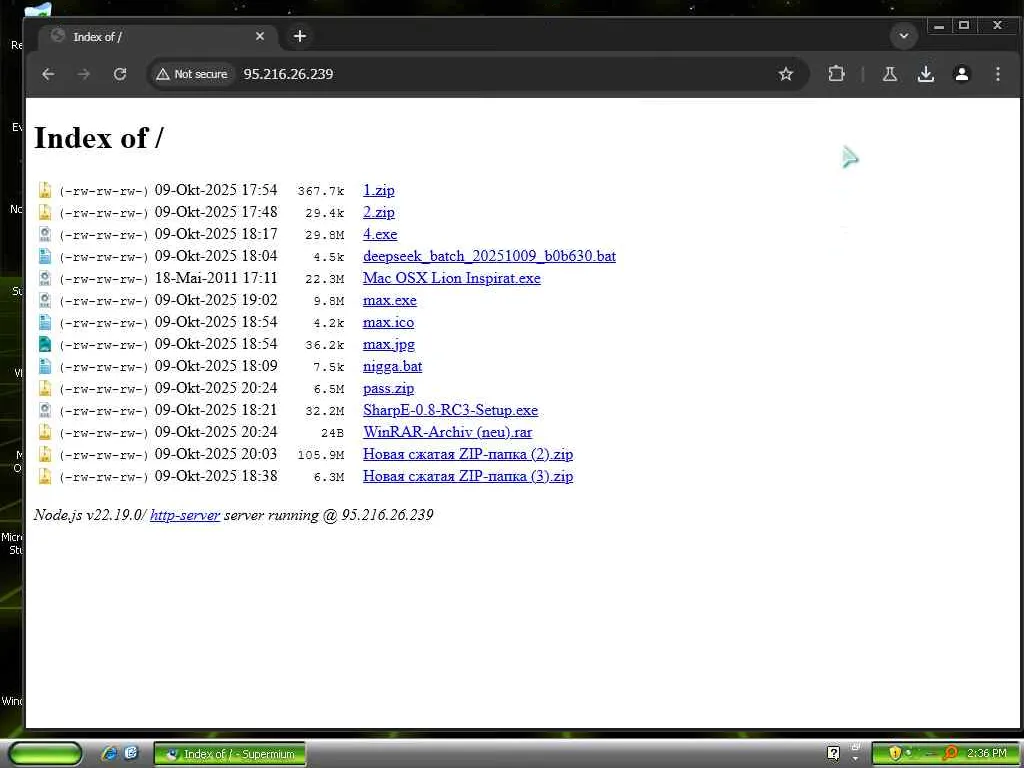The height and width of the screenshot is (768, 1024).
Task: Click the executable icon beside 4.exe
Action: tap(44, 234)
